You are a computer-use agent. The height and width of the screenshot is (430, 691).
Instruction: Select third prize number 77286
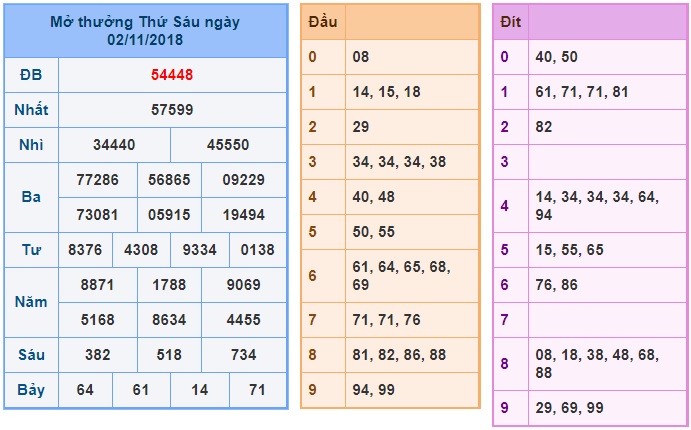pos(97,180)
